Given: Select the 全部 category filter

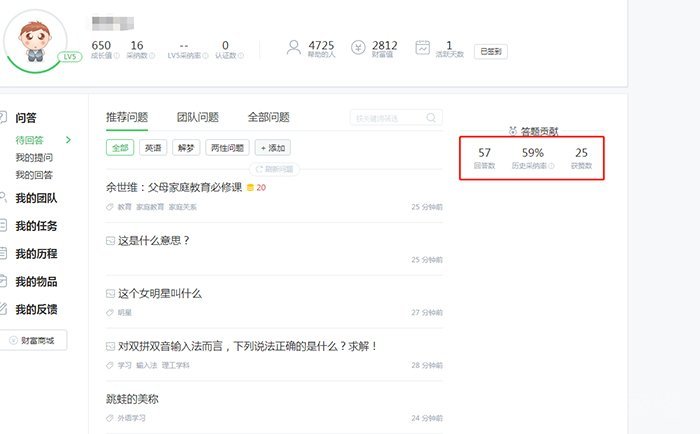Looking at the screenshot, I should click(120, 148).
